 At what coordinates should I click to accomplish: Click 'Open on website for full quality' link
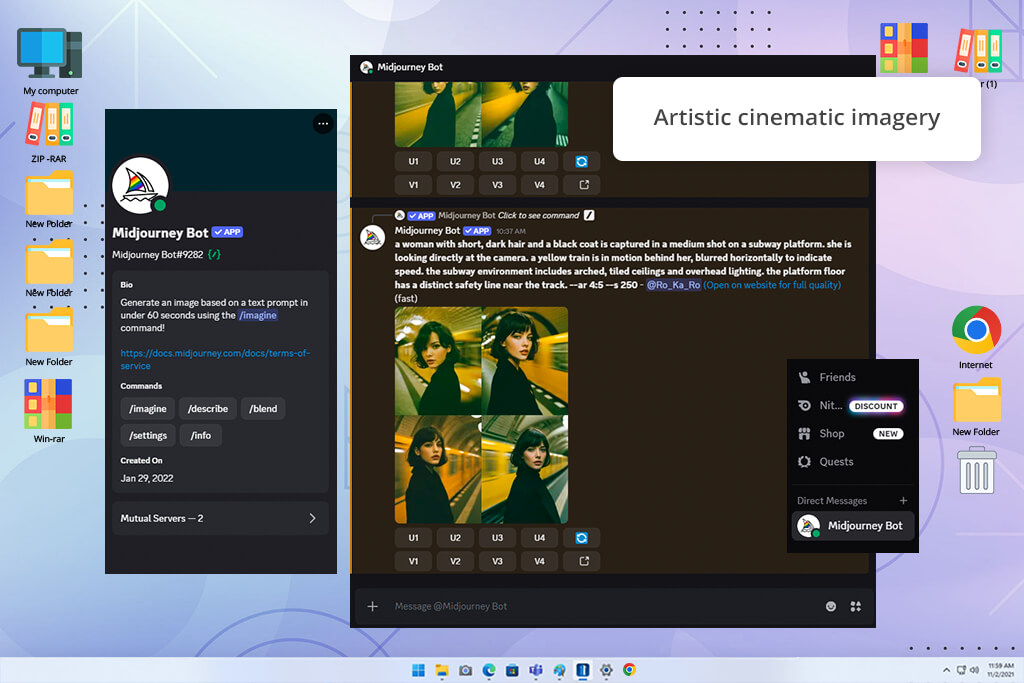click(x=772, y=285)
